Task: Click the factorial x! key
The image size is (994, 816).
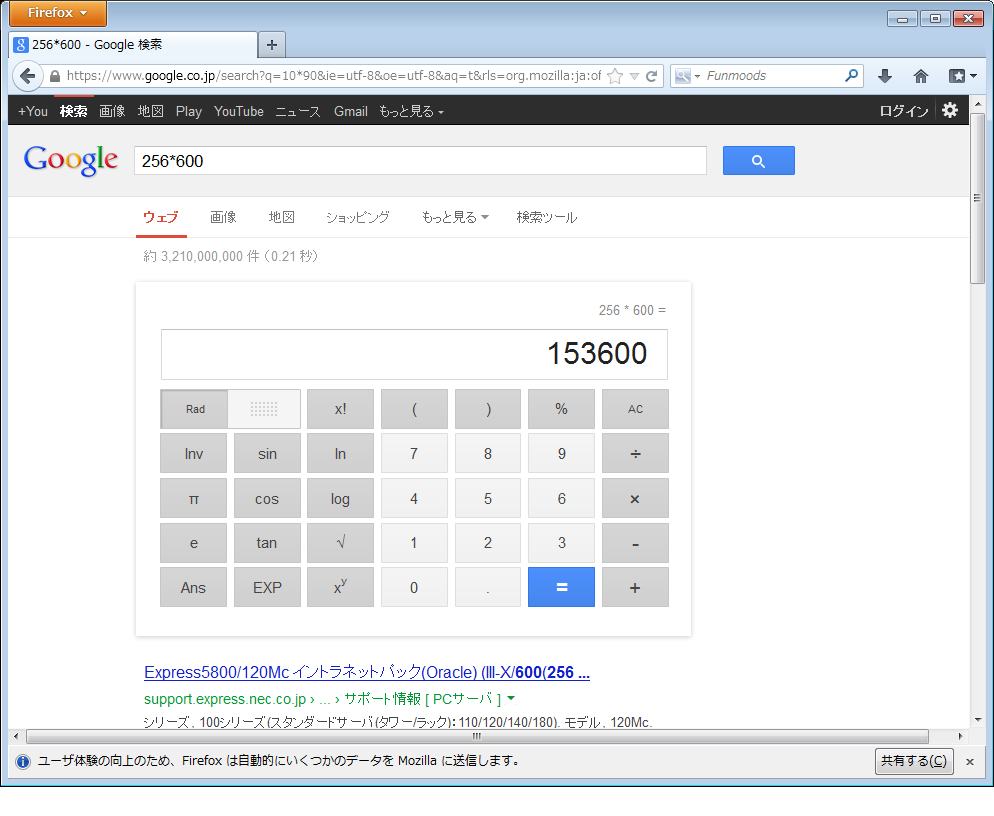Action: 340,409
